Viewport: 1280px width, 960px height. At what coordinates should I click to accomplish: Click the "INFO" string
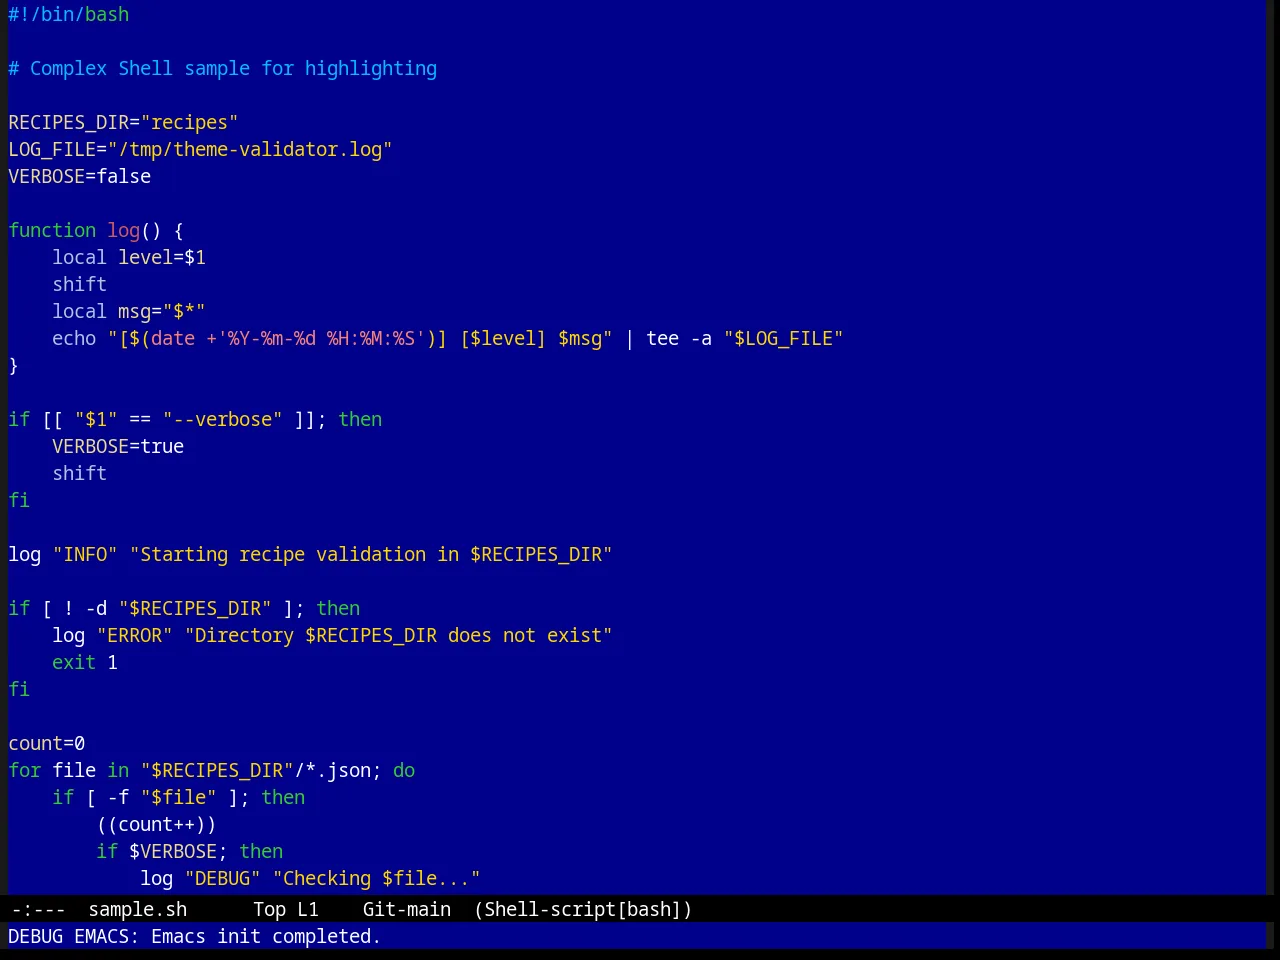point(85,554)
